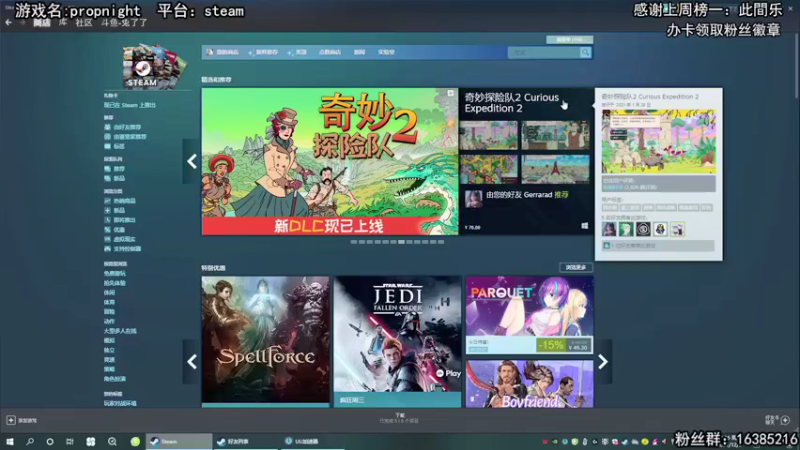Click second screenshot thumbnail of Curious Expedition 2
Image resolution: width=800 pixels, height=450 pixels.
point(555,135)
